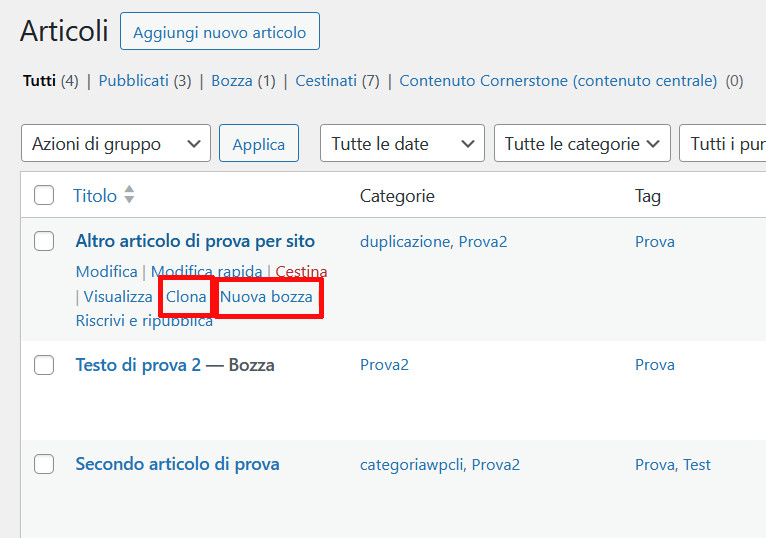Click Prova tag in Altro articolo row
766x538 pixels.
point(655,241)
